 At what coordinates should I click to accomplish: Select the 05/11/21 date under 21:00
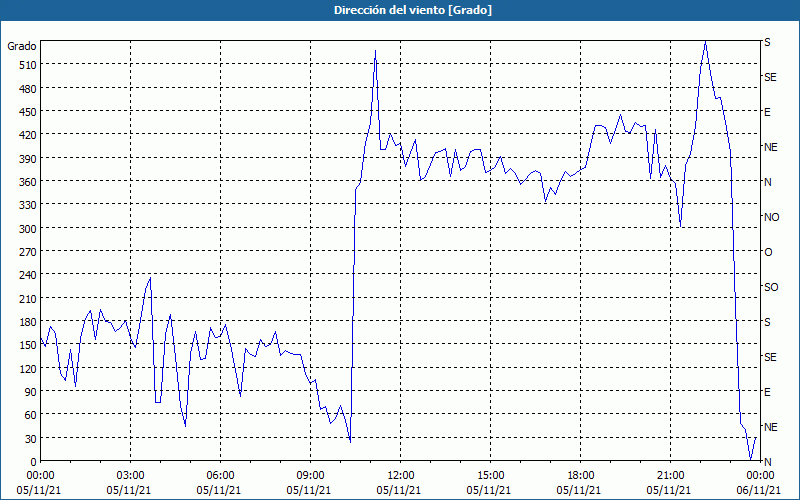tap(669, 490)
